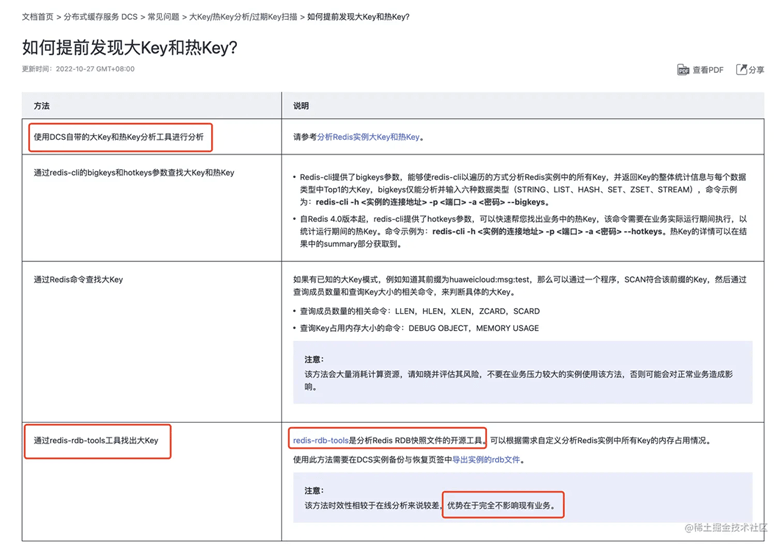
Task: Click text 优势在于完全不影响现有业务
Action: coord(501,506)
